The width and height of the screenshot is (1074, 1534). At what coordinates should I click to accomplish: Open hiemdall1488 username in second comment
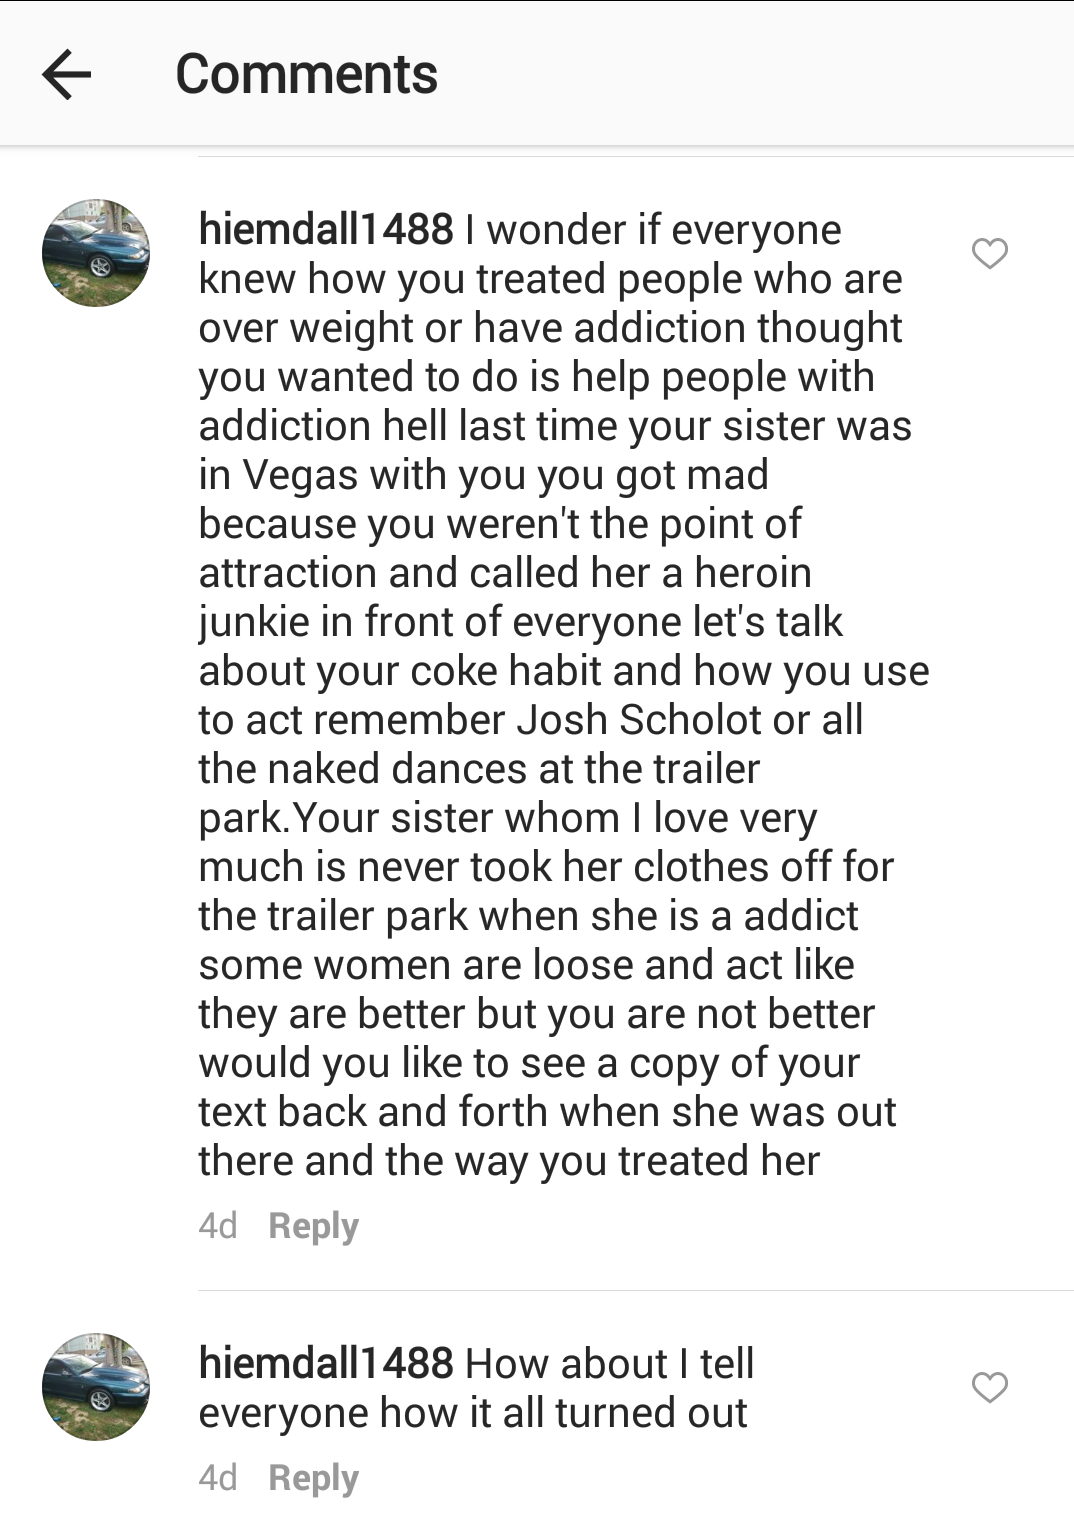(x=326, y=1364)
